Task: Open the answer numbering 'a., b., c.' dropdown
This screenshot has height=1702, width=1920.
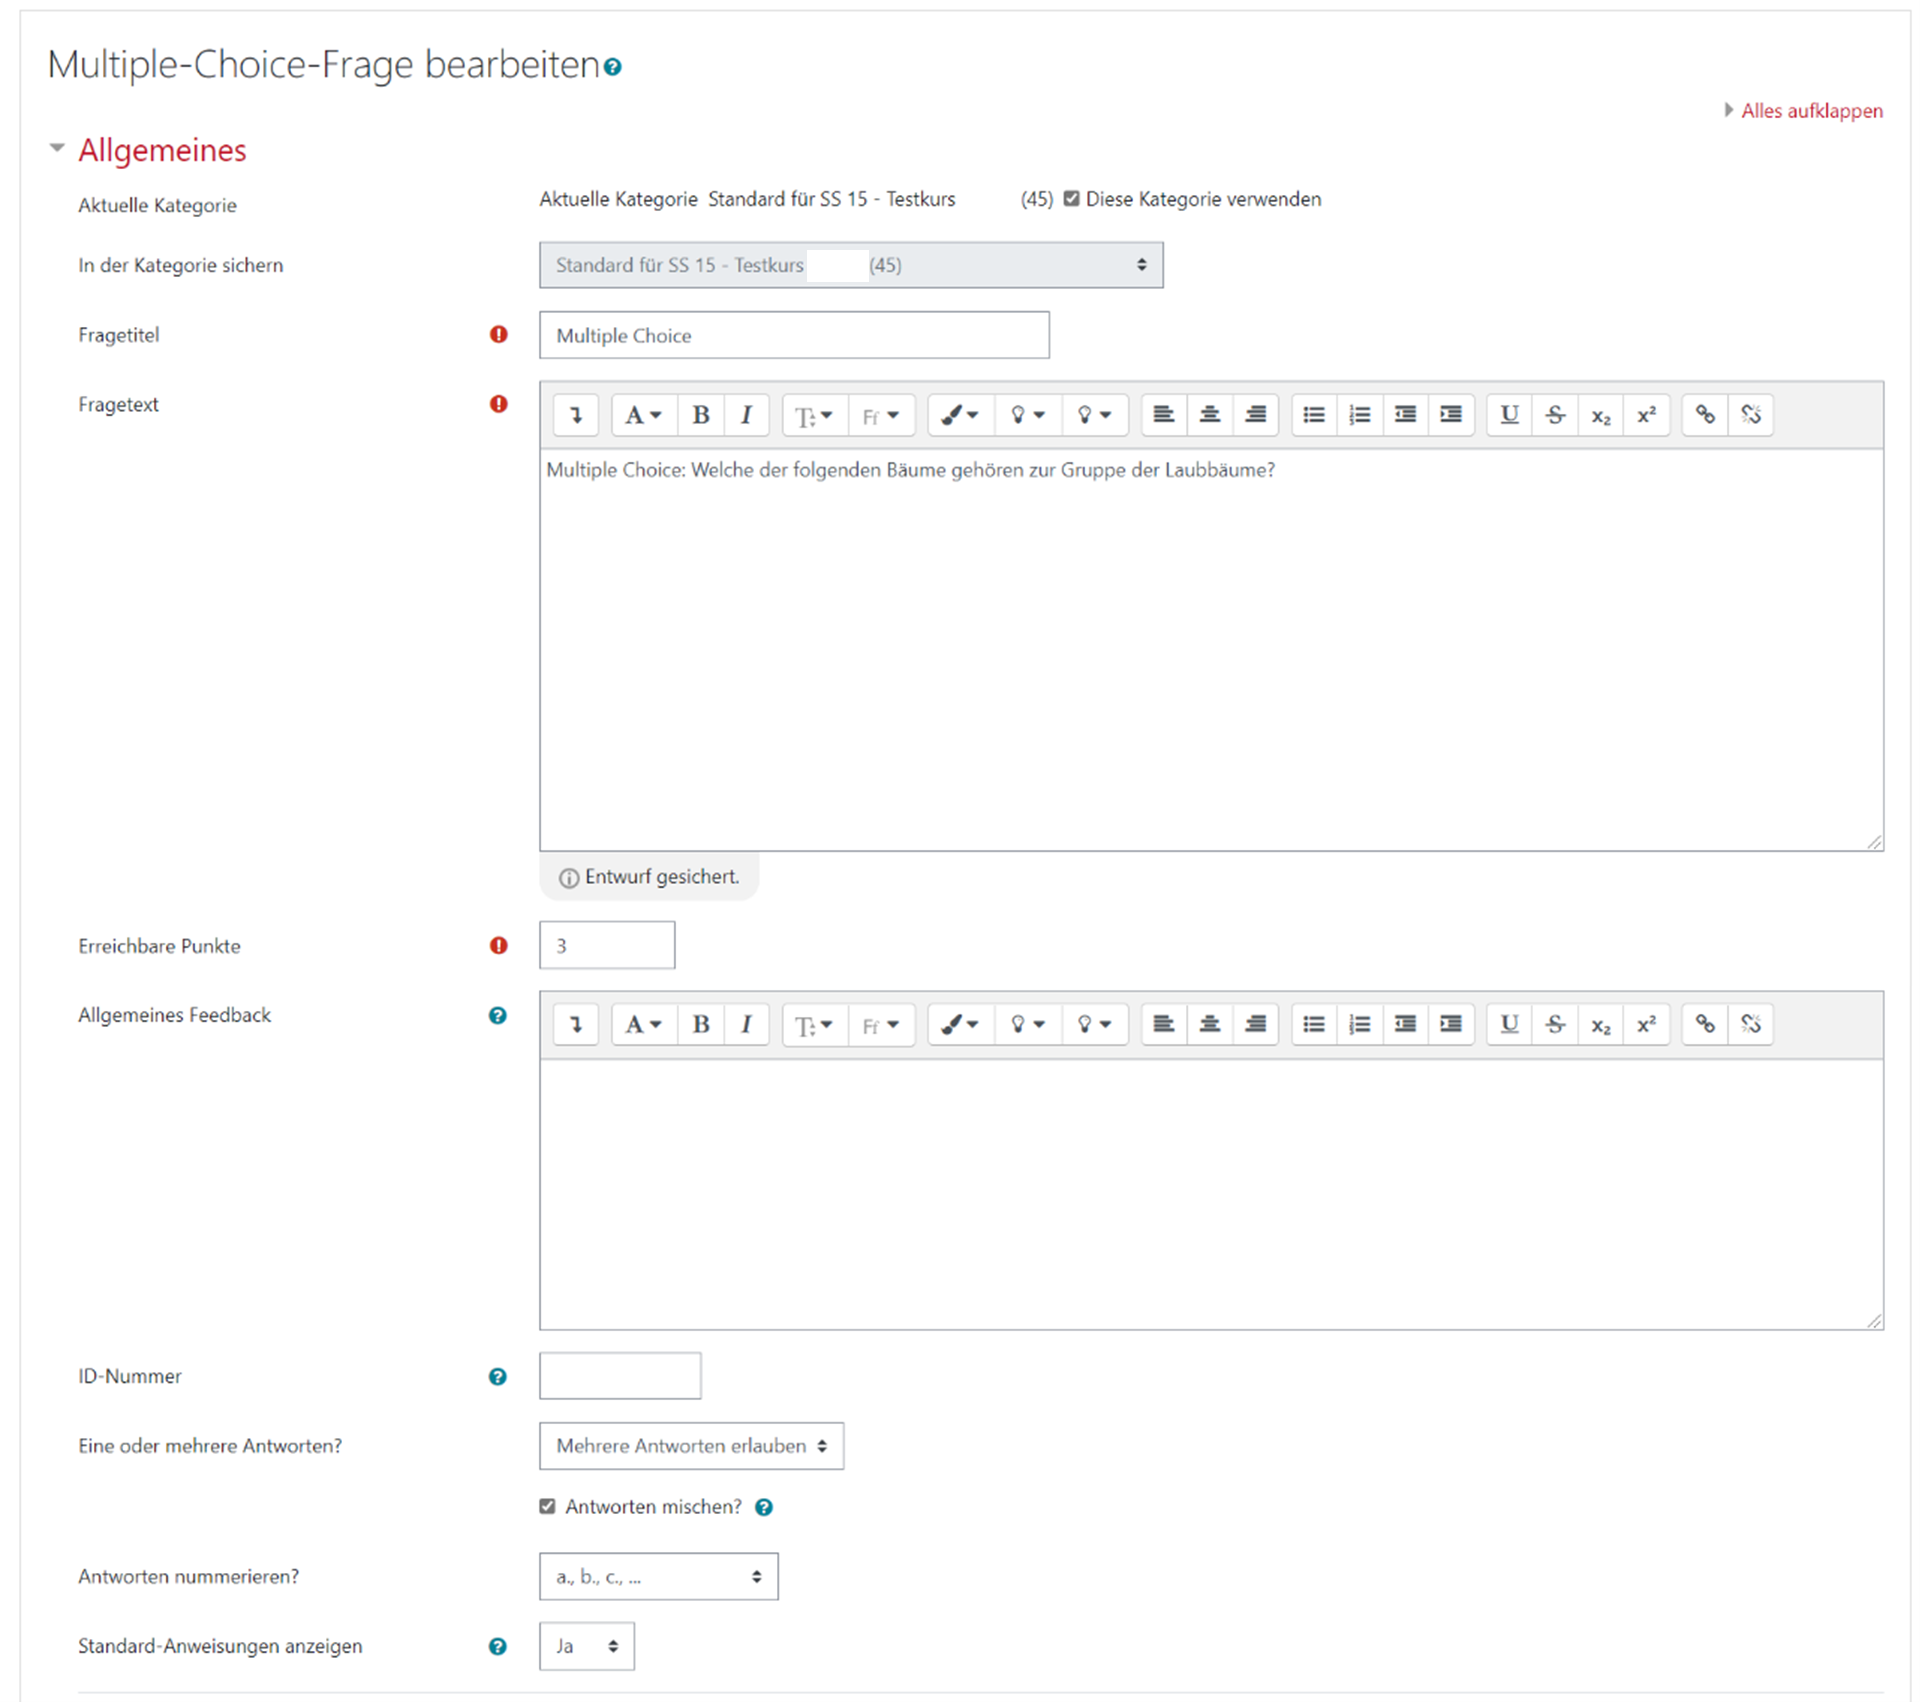Action: (658, 1576)
